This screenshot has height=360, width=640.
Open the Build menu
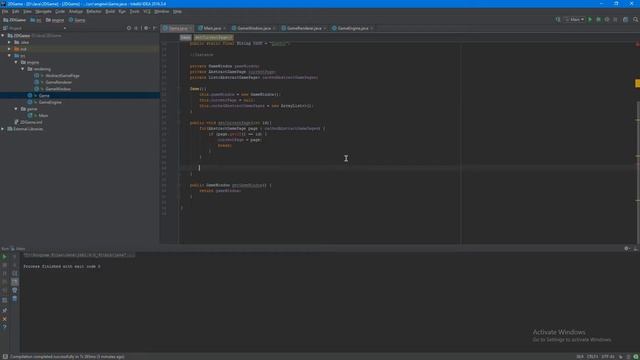(x=110, y=11)
